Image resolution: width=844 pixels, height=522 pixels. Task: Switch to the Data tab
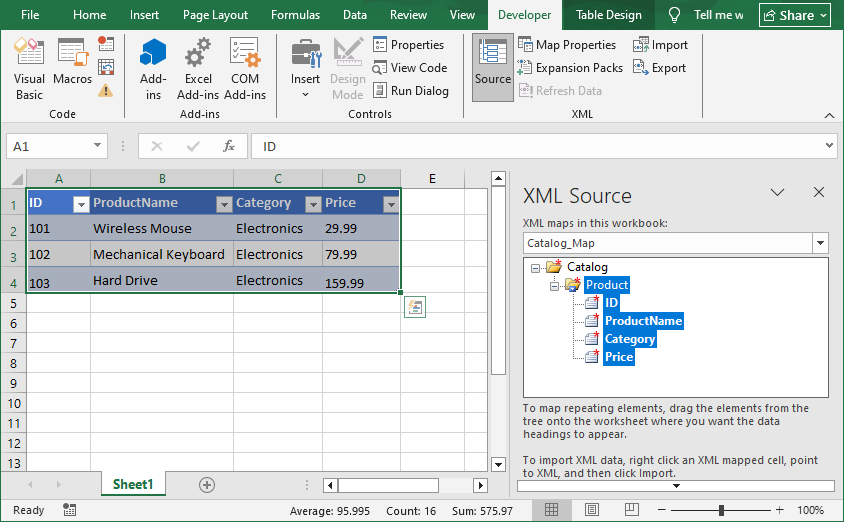[355, 15]
